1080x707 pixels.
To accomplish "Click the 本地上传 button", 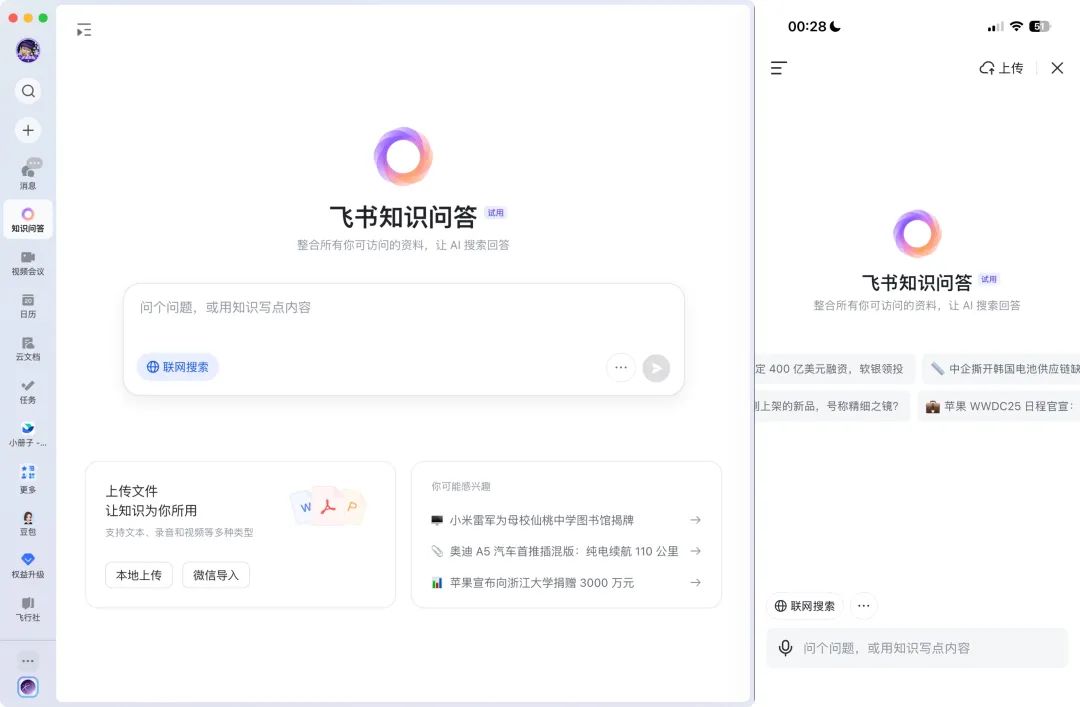I will (138, 575).
